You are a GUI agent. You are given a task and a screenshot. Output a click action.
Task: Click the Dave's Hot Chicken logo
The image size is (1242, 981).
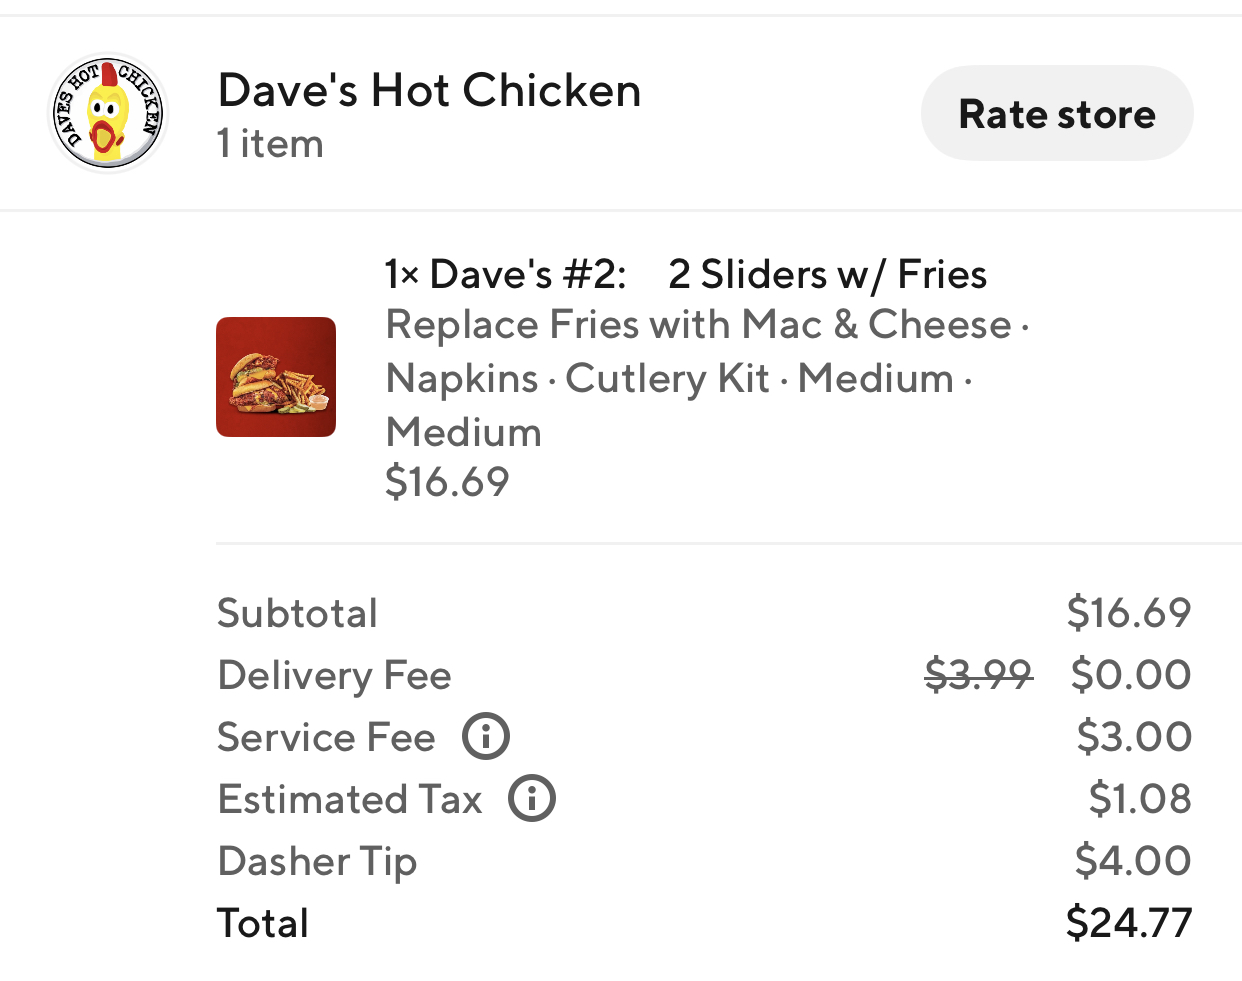(108, 113)
